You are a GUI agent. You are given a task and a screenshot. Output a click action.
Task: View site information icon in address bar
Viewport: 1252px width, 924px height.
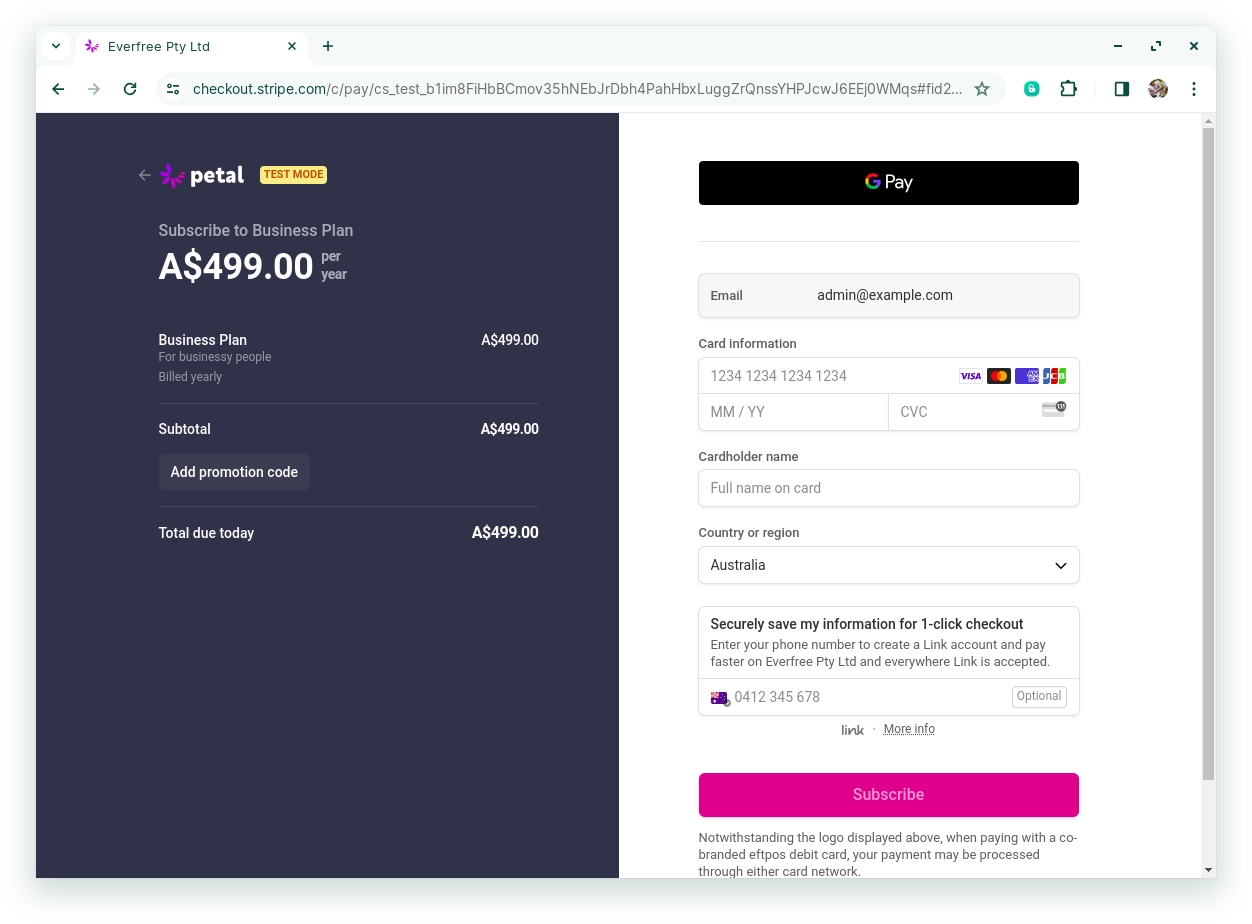click(x=173, y=89)
